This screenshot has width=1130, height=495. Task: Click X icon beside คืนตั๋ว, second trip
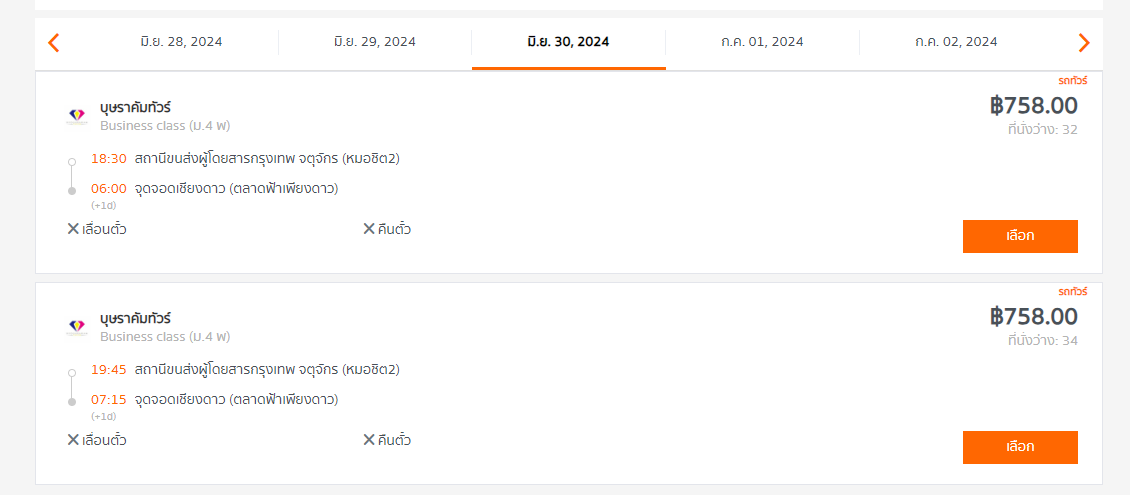point(369,440)
